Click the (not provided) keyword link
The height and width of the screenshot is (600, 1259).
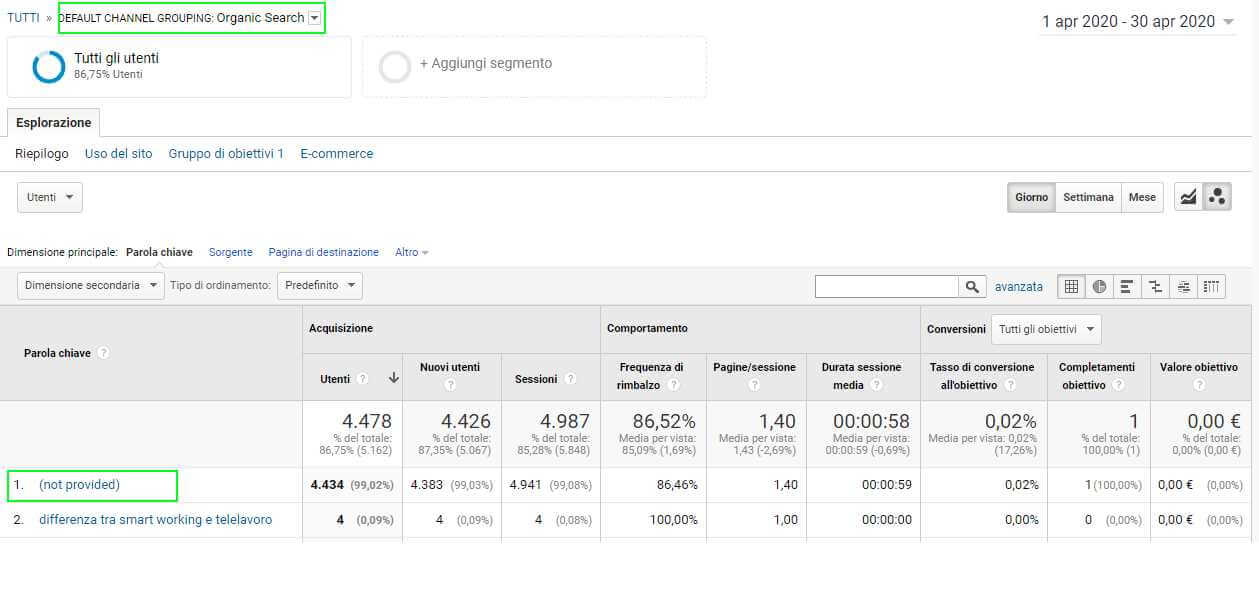[x=79, y=485]
